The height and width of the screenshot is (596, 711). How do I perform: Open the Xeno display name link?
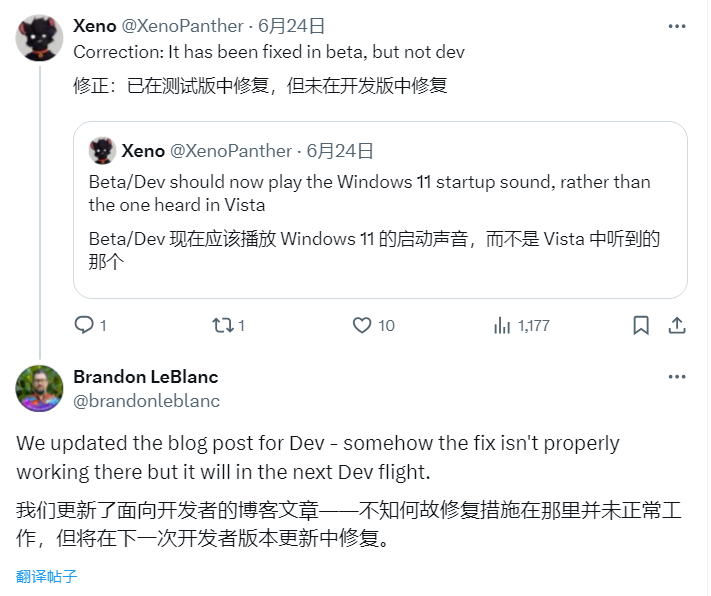(x=95, y=26)
